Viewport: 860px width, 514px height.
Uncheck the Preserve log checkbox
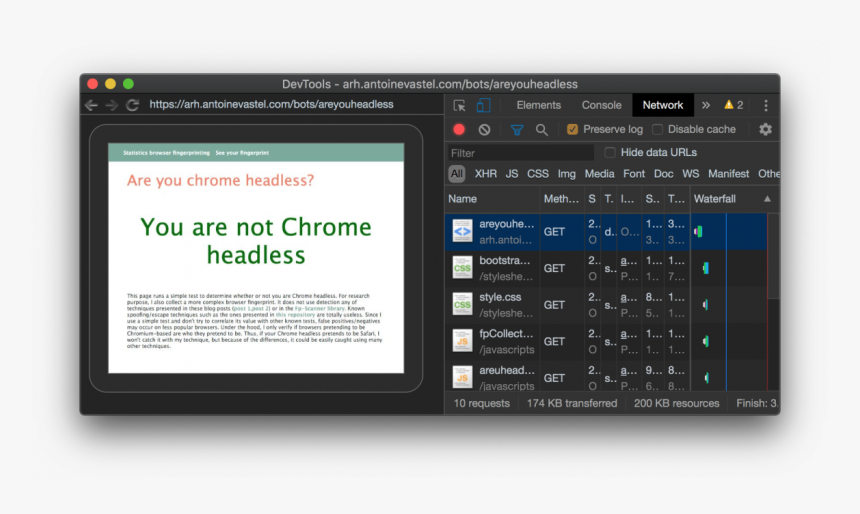point(573,129)
